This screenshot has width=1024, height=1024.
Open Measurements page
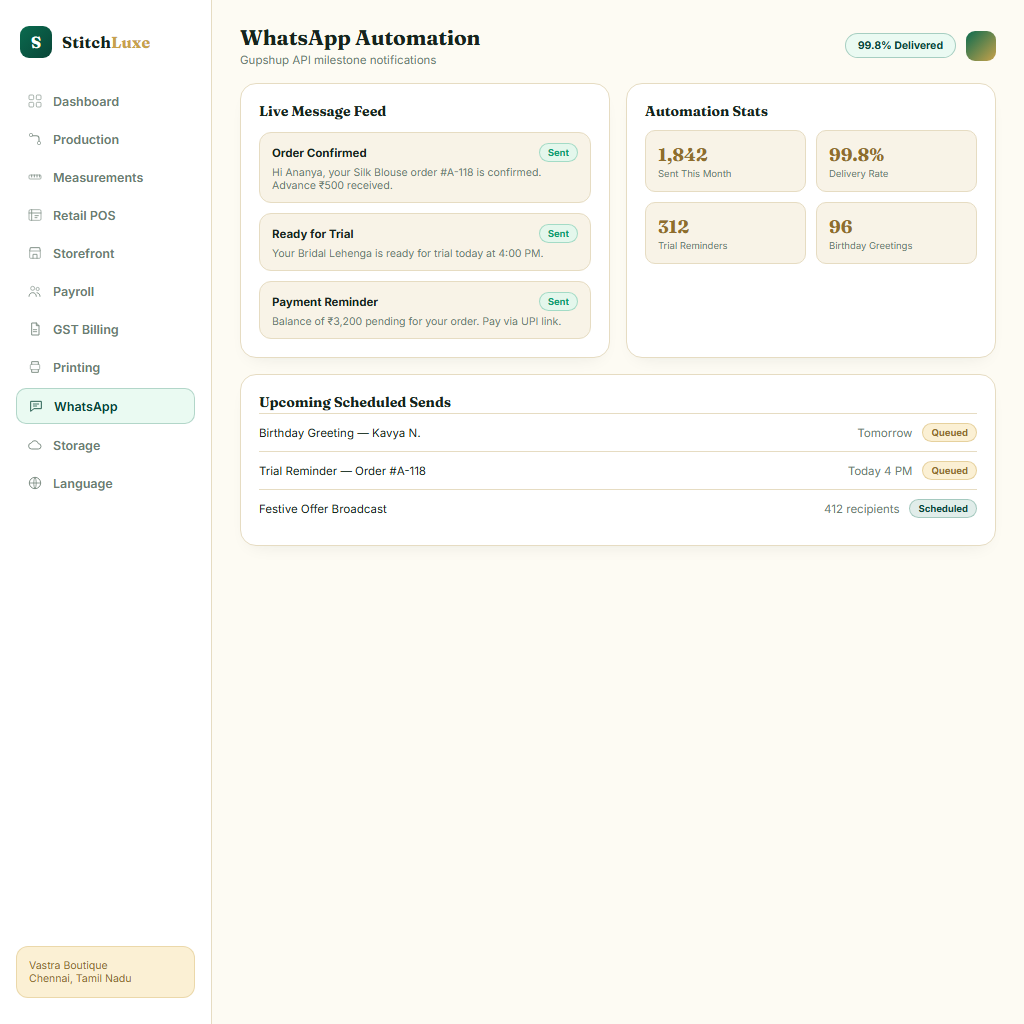pos(105,177)
